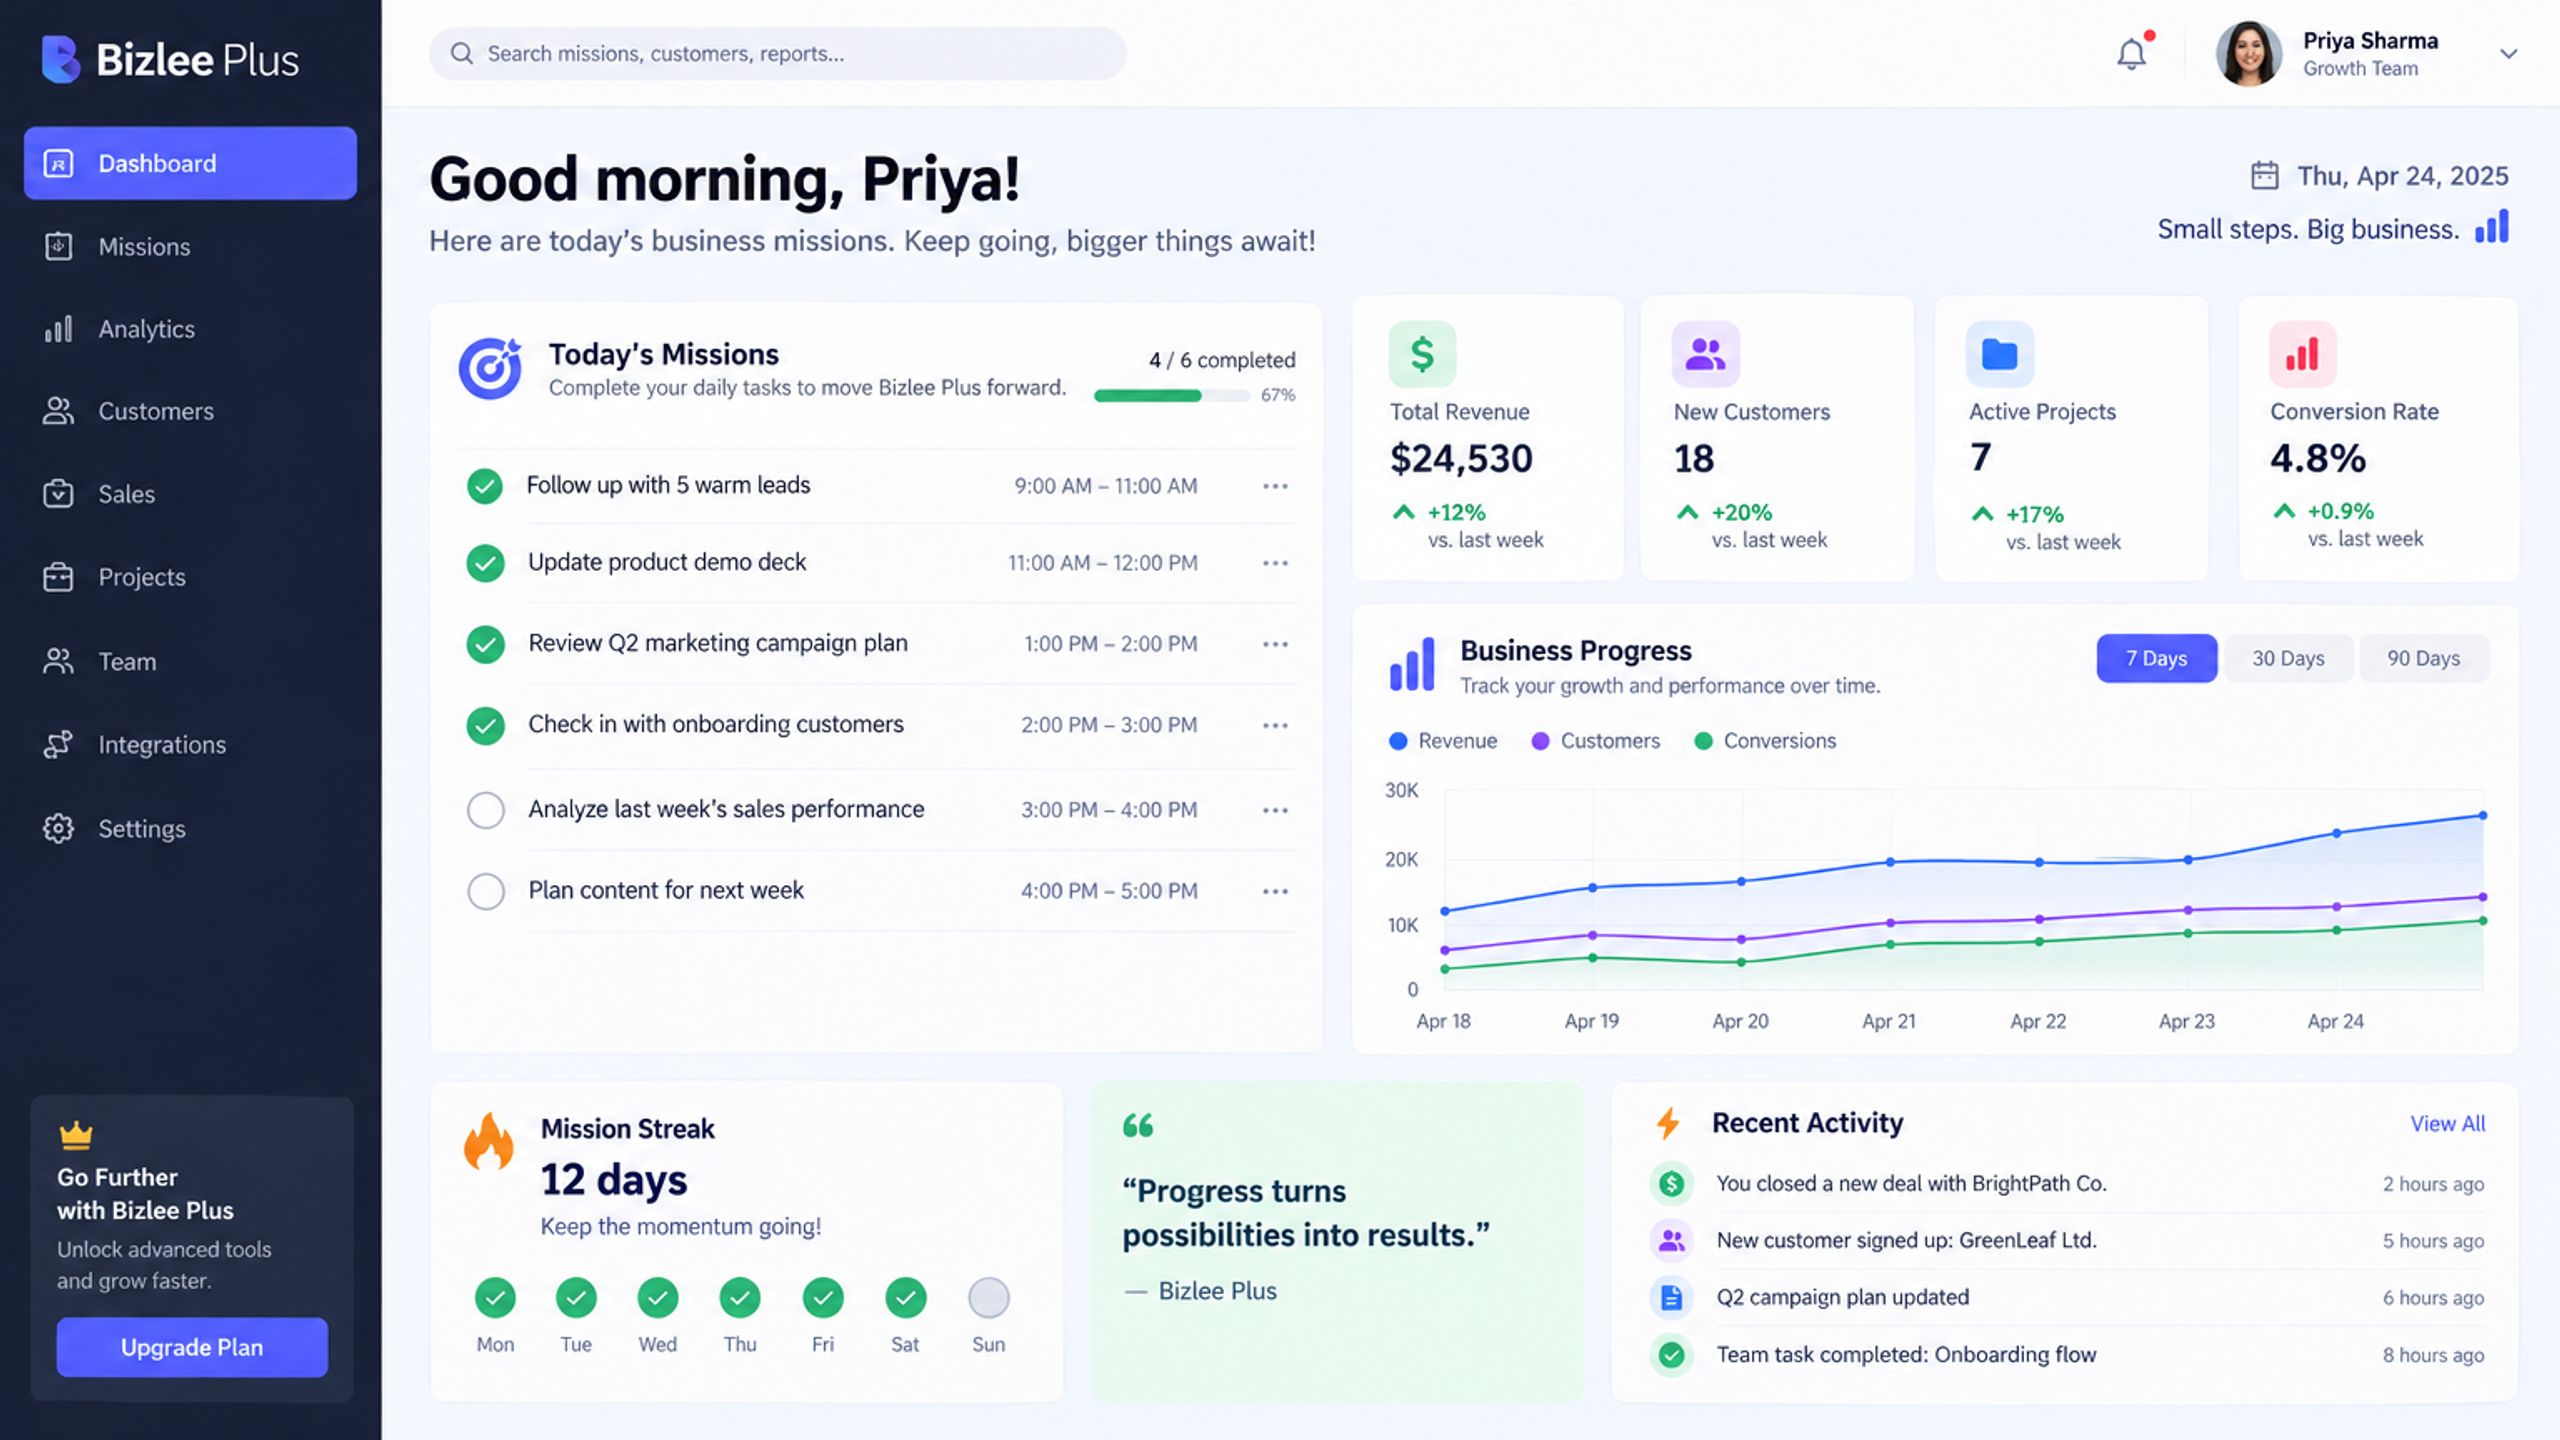
Task: Click the Active Projects folder icon
Action: (x=2000, y=354)
